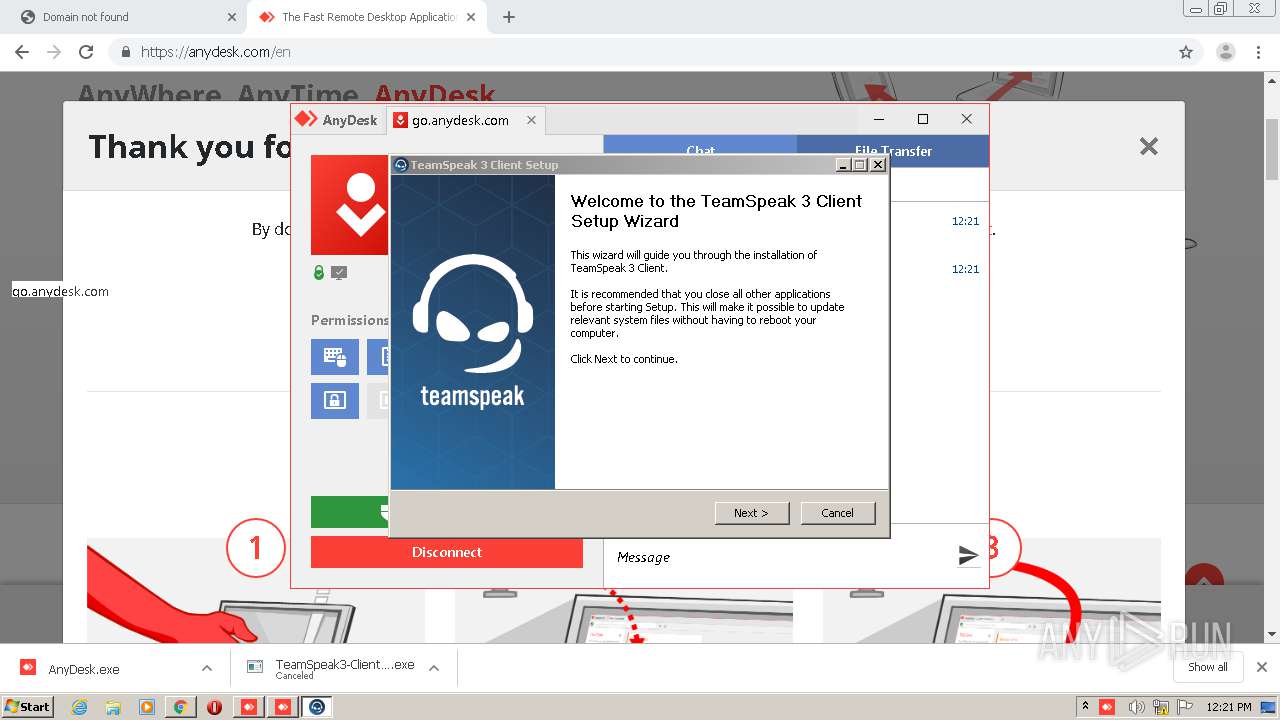Viewport: 1280px width, 720px height.
Task: Bookmark this page with the star icon
Action: (1186, 52)
